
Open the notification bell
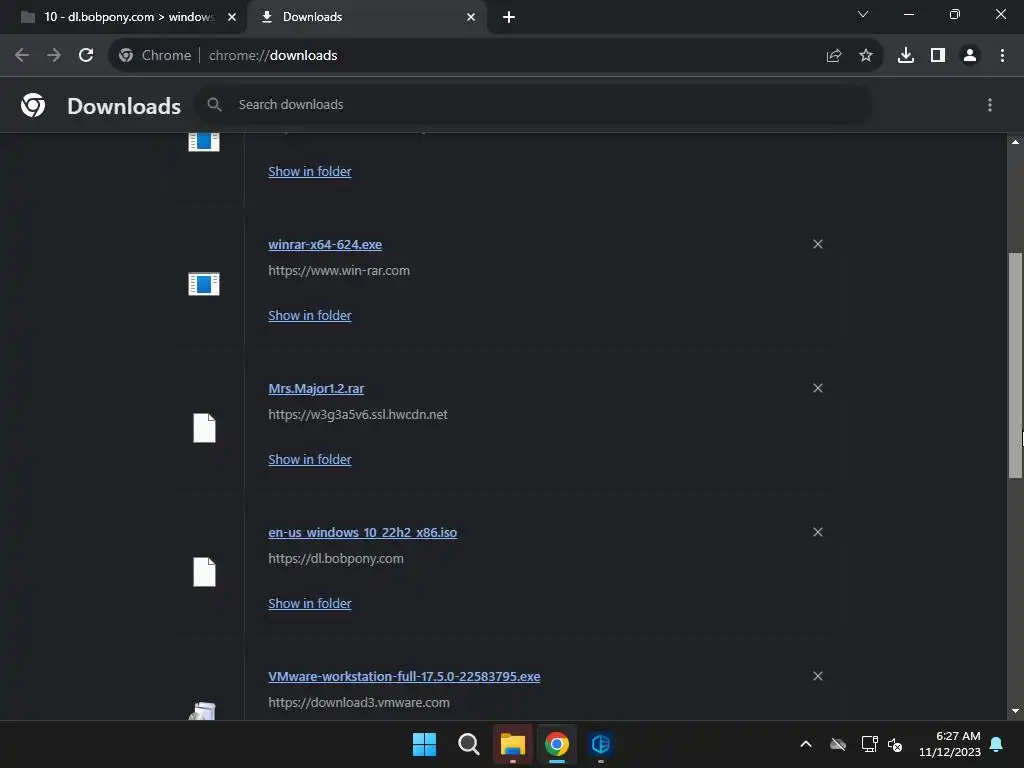[997, 744]
